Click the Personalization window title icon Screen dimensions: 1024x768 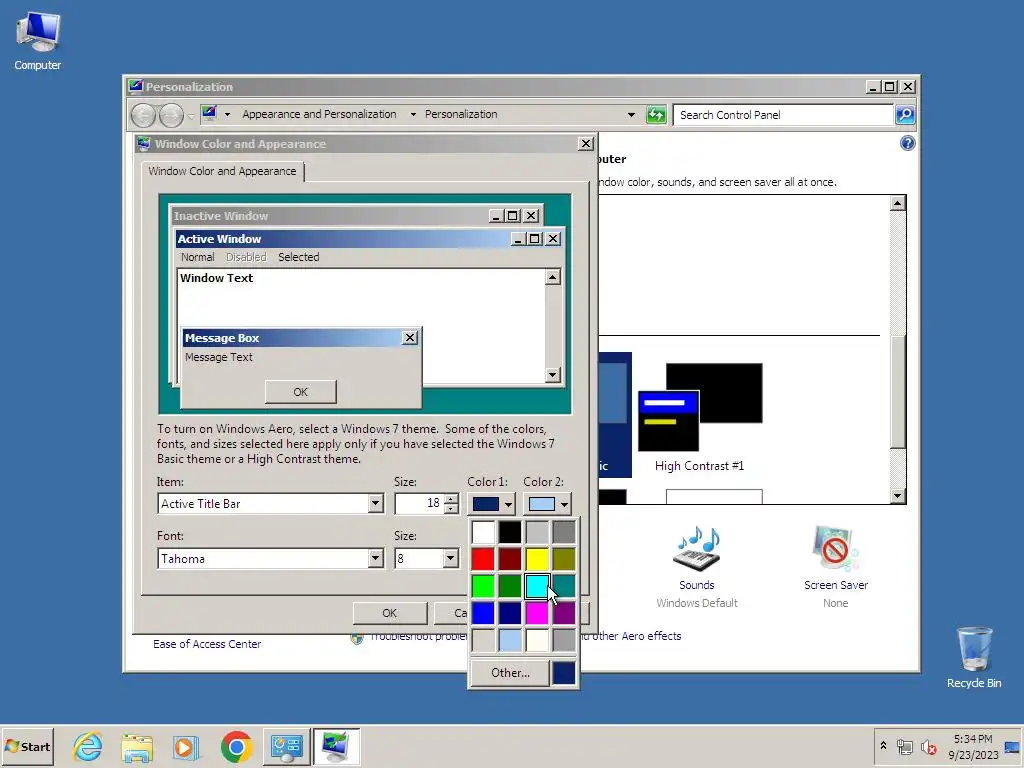click(x=135, y=86)
